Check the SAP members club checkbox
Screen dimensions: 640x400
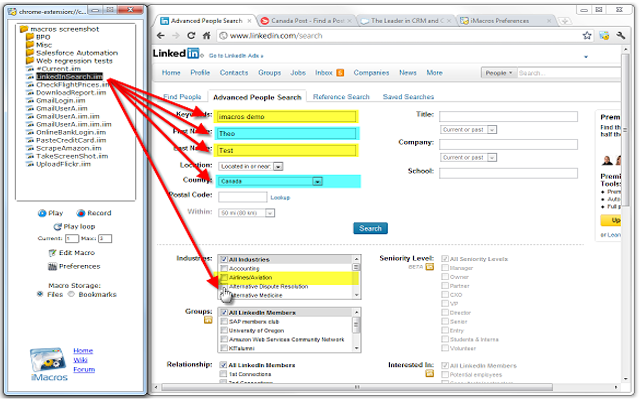click(224, 322)
